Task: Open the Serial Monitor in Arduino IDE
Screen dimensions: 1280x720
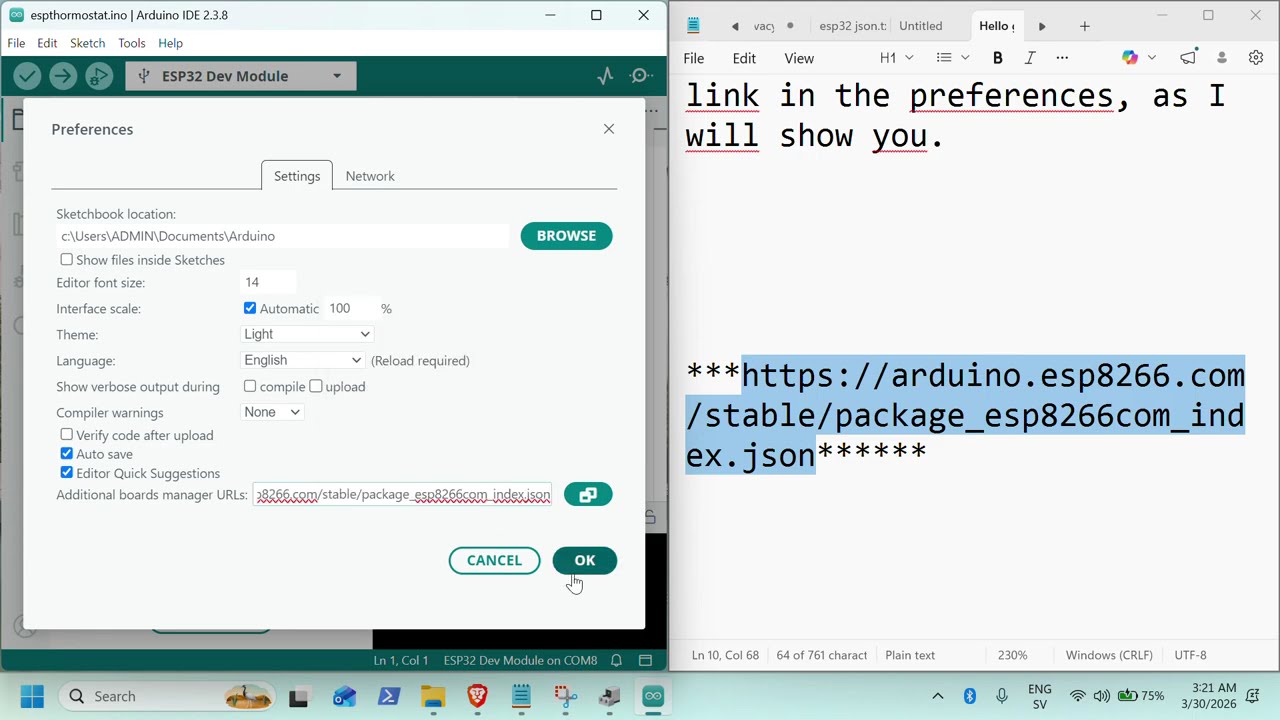Action: [x=641, y=76]
